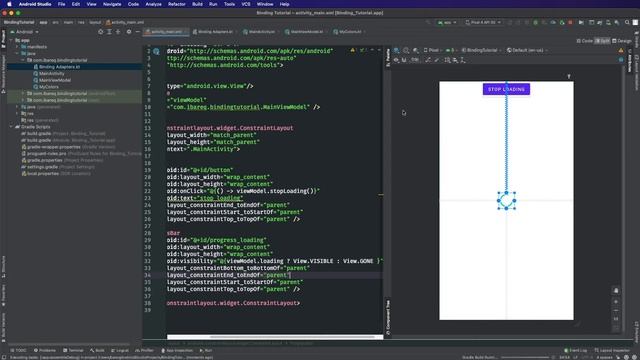
Task: Click zoom in plus on design surface
Action: [x=616, y=302]
